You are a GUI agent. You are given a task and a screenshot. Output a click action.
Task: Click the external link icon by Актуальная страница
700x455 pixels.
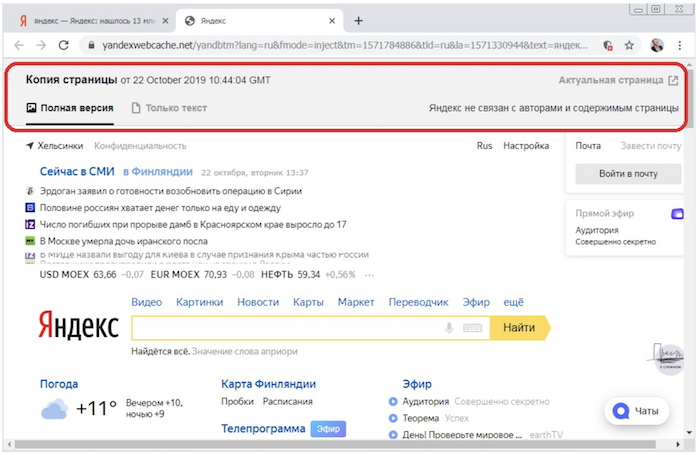coord(673,80)
